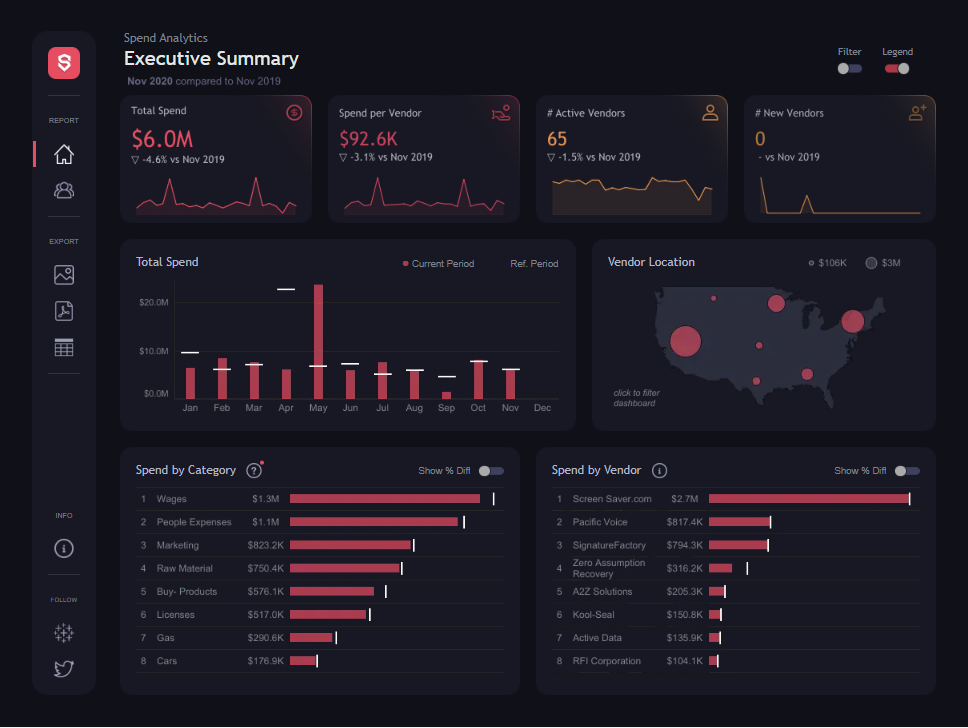Screen dimensions: 968x728
Task: Toggle Show % Diff for Spend by Category
Action: tap(491, 471)
